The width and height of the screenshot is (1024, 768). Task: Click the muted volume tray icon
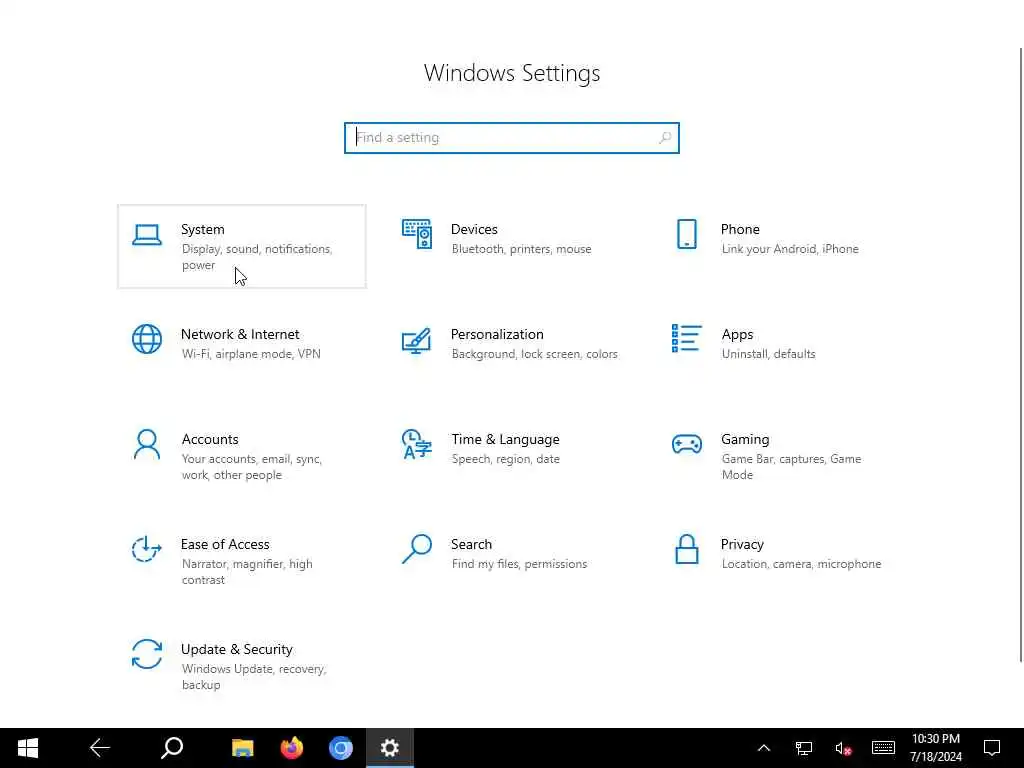843,748
